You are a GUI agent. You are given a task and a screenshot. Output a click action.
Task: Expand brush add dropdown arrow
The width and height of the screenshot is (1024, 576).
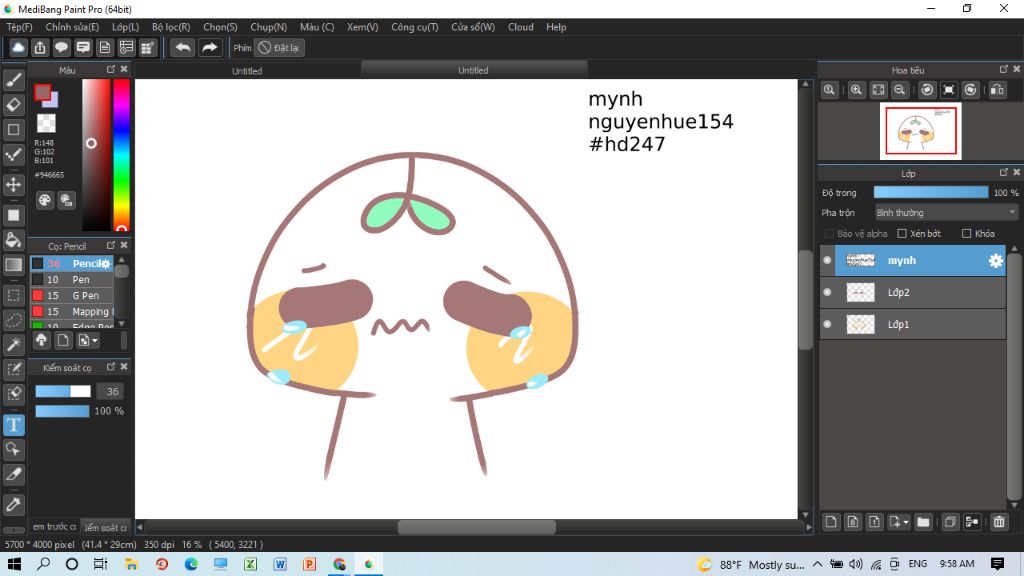click(x=95, y=341)
